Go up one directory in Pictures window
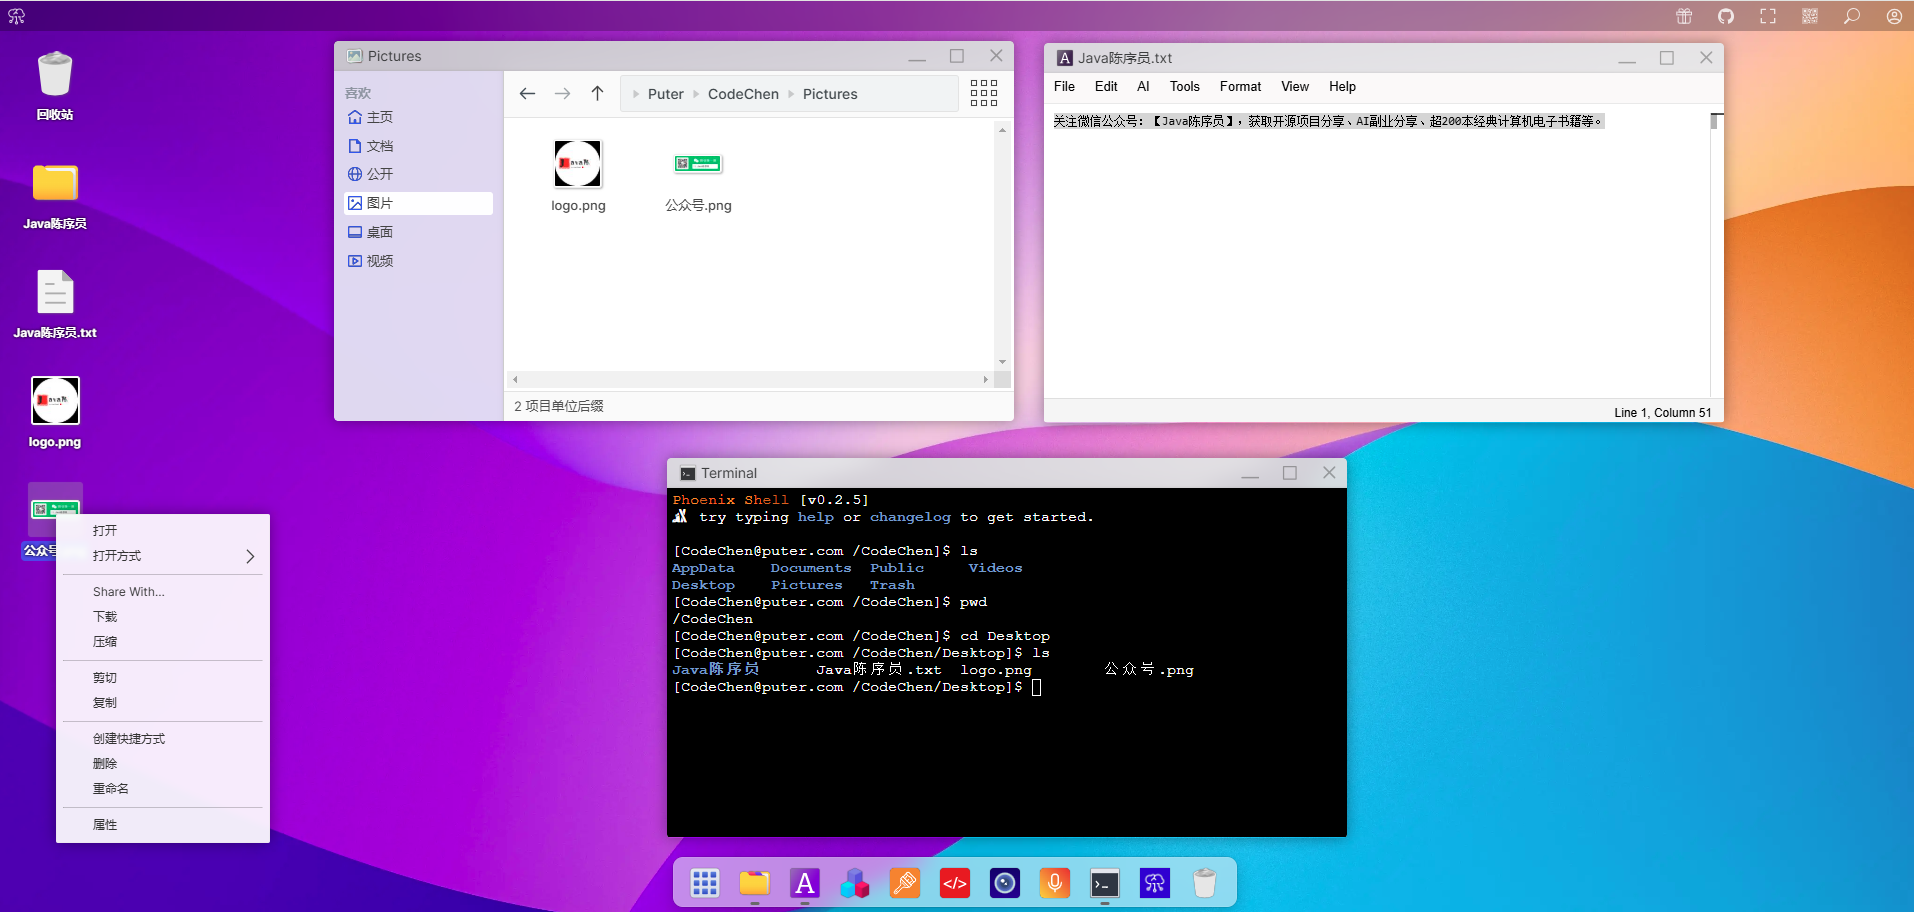 tap(597, 93)
